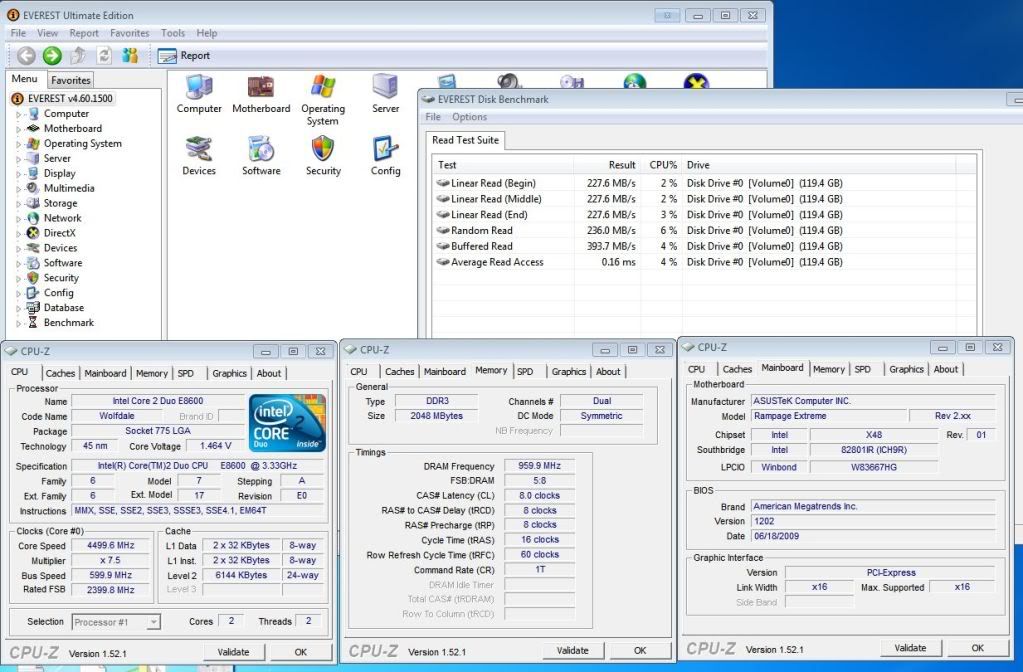Click the Intel Core 2 Duo logo image
This screenshot has height=672, width=1023.
click(287, 423)
